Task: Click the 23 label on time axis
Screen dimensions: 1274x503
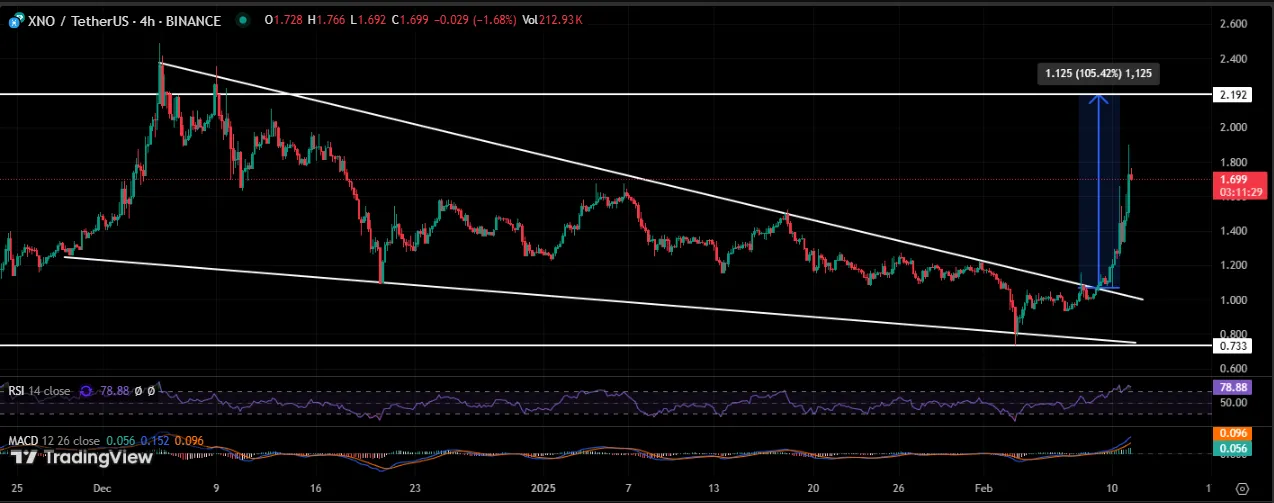Action: pos(416,488)
